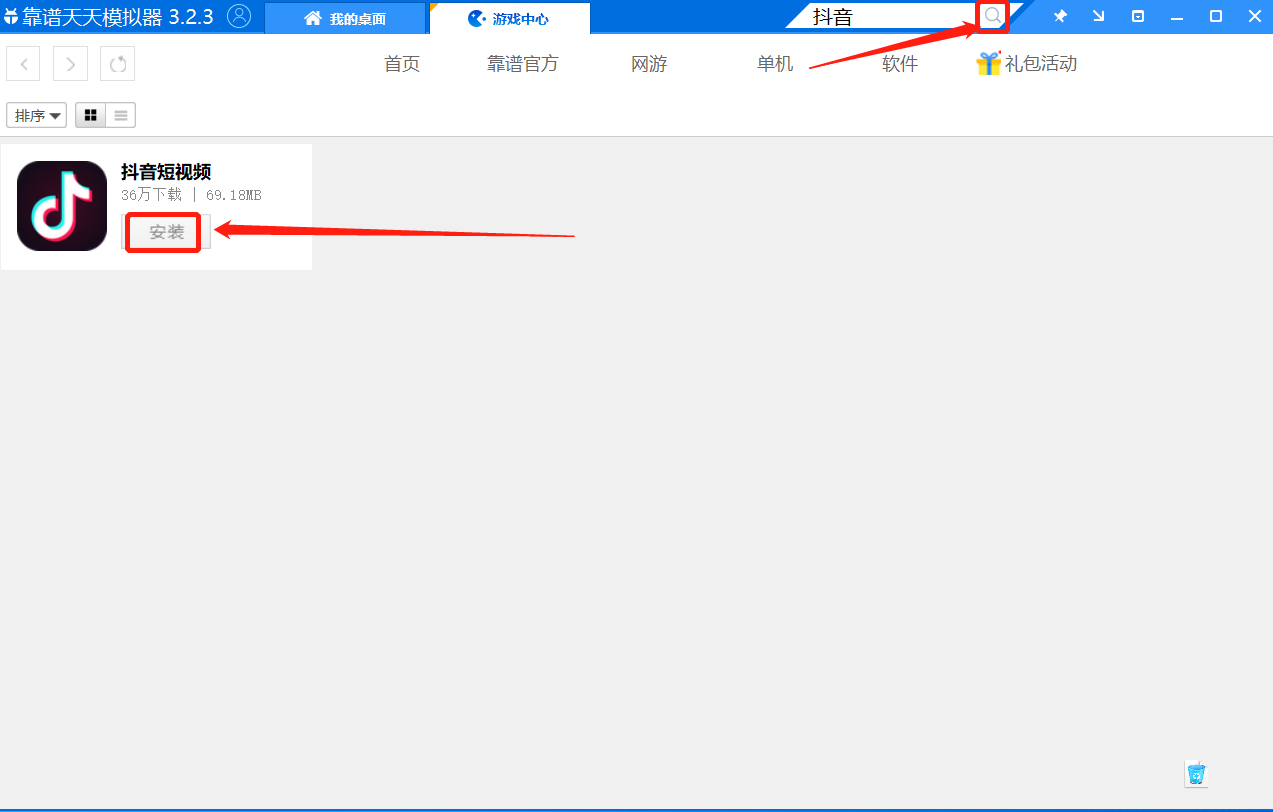Open the 礼包活动 gift section

(1027, 64)
